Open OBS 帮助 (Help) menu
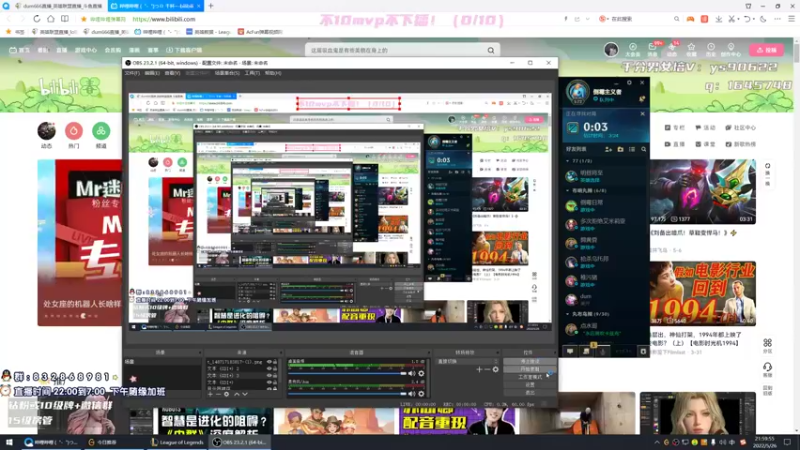Image resolution: width=800 pixels, height=450 pixels. coord(273,73)
